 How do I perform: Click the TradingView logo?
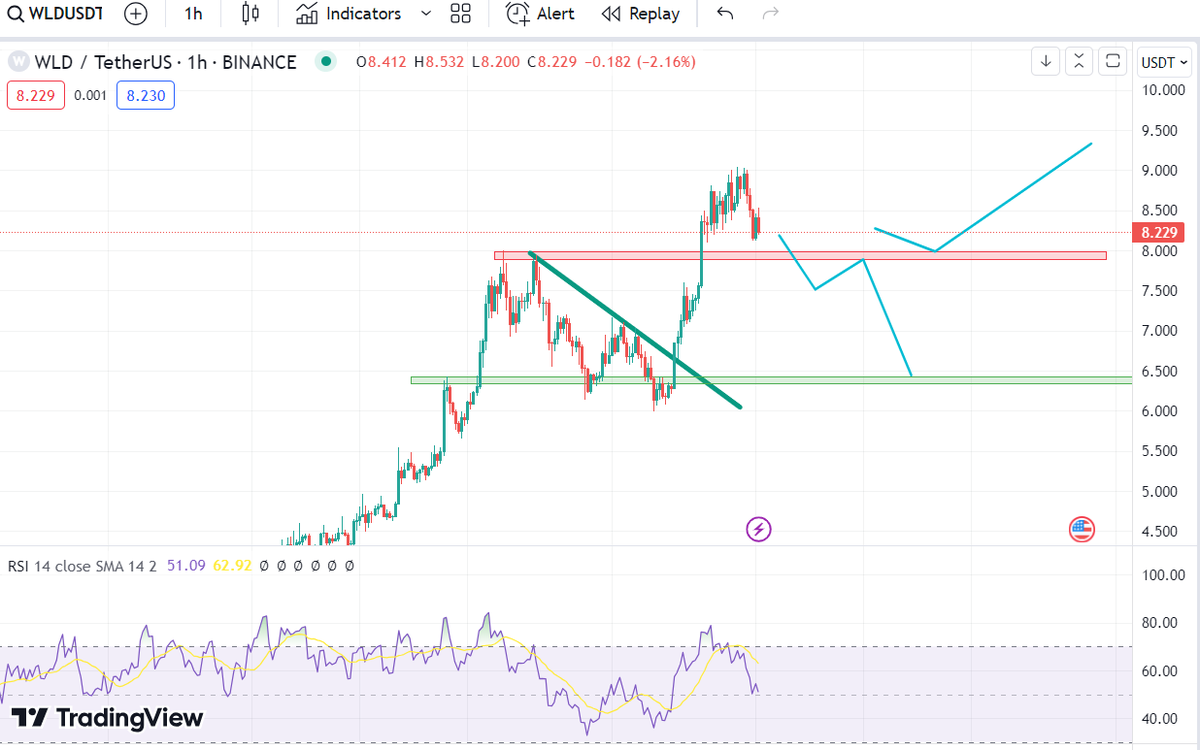pos(107,717)
